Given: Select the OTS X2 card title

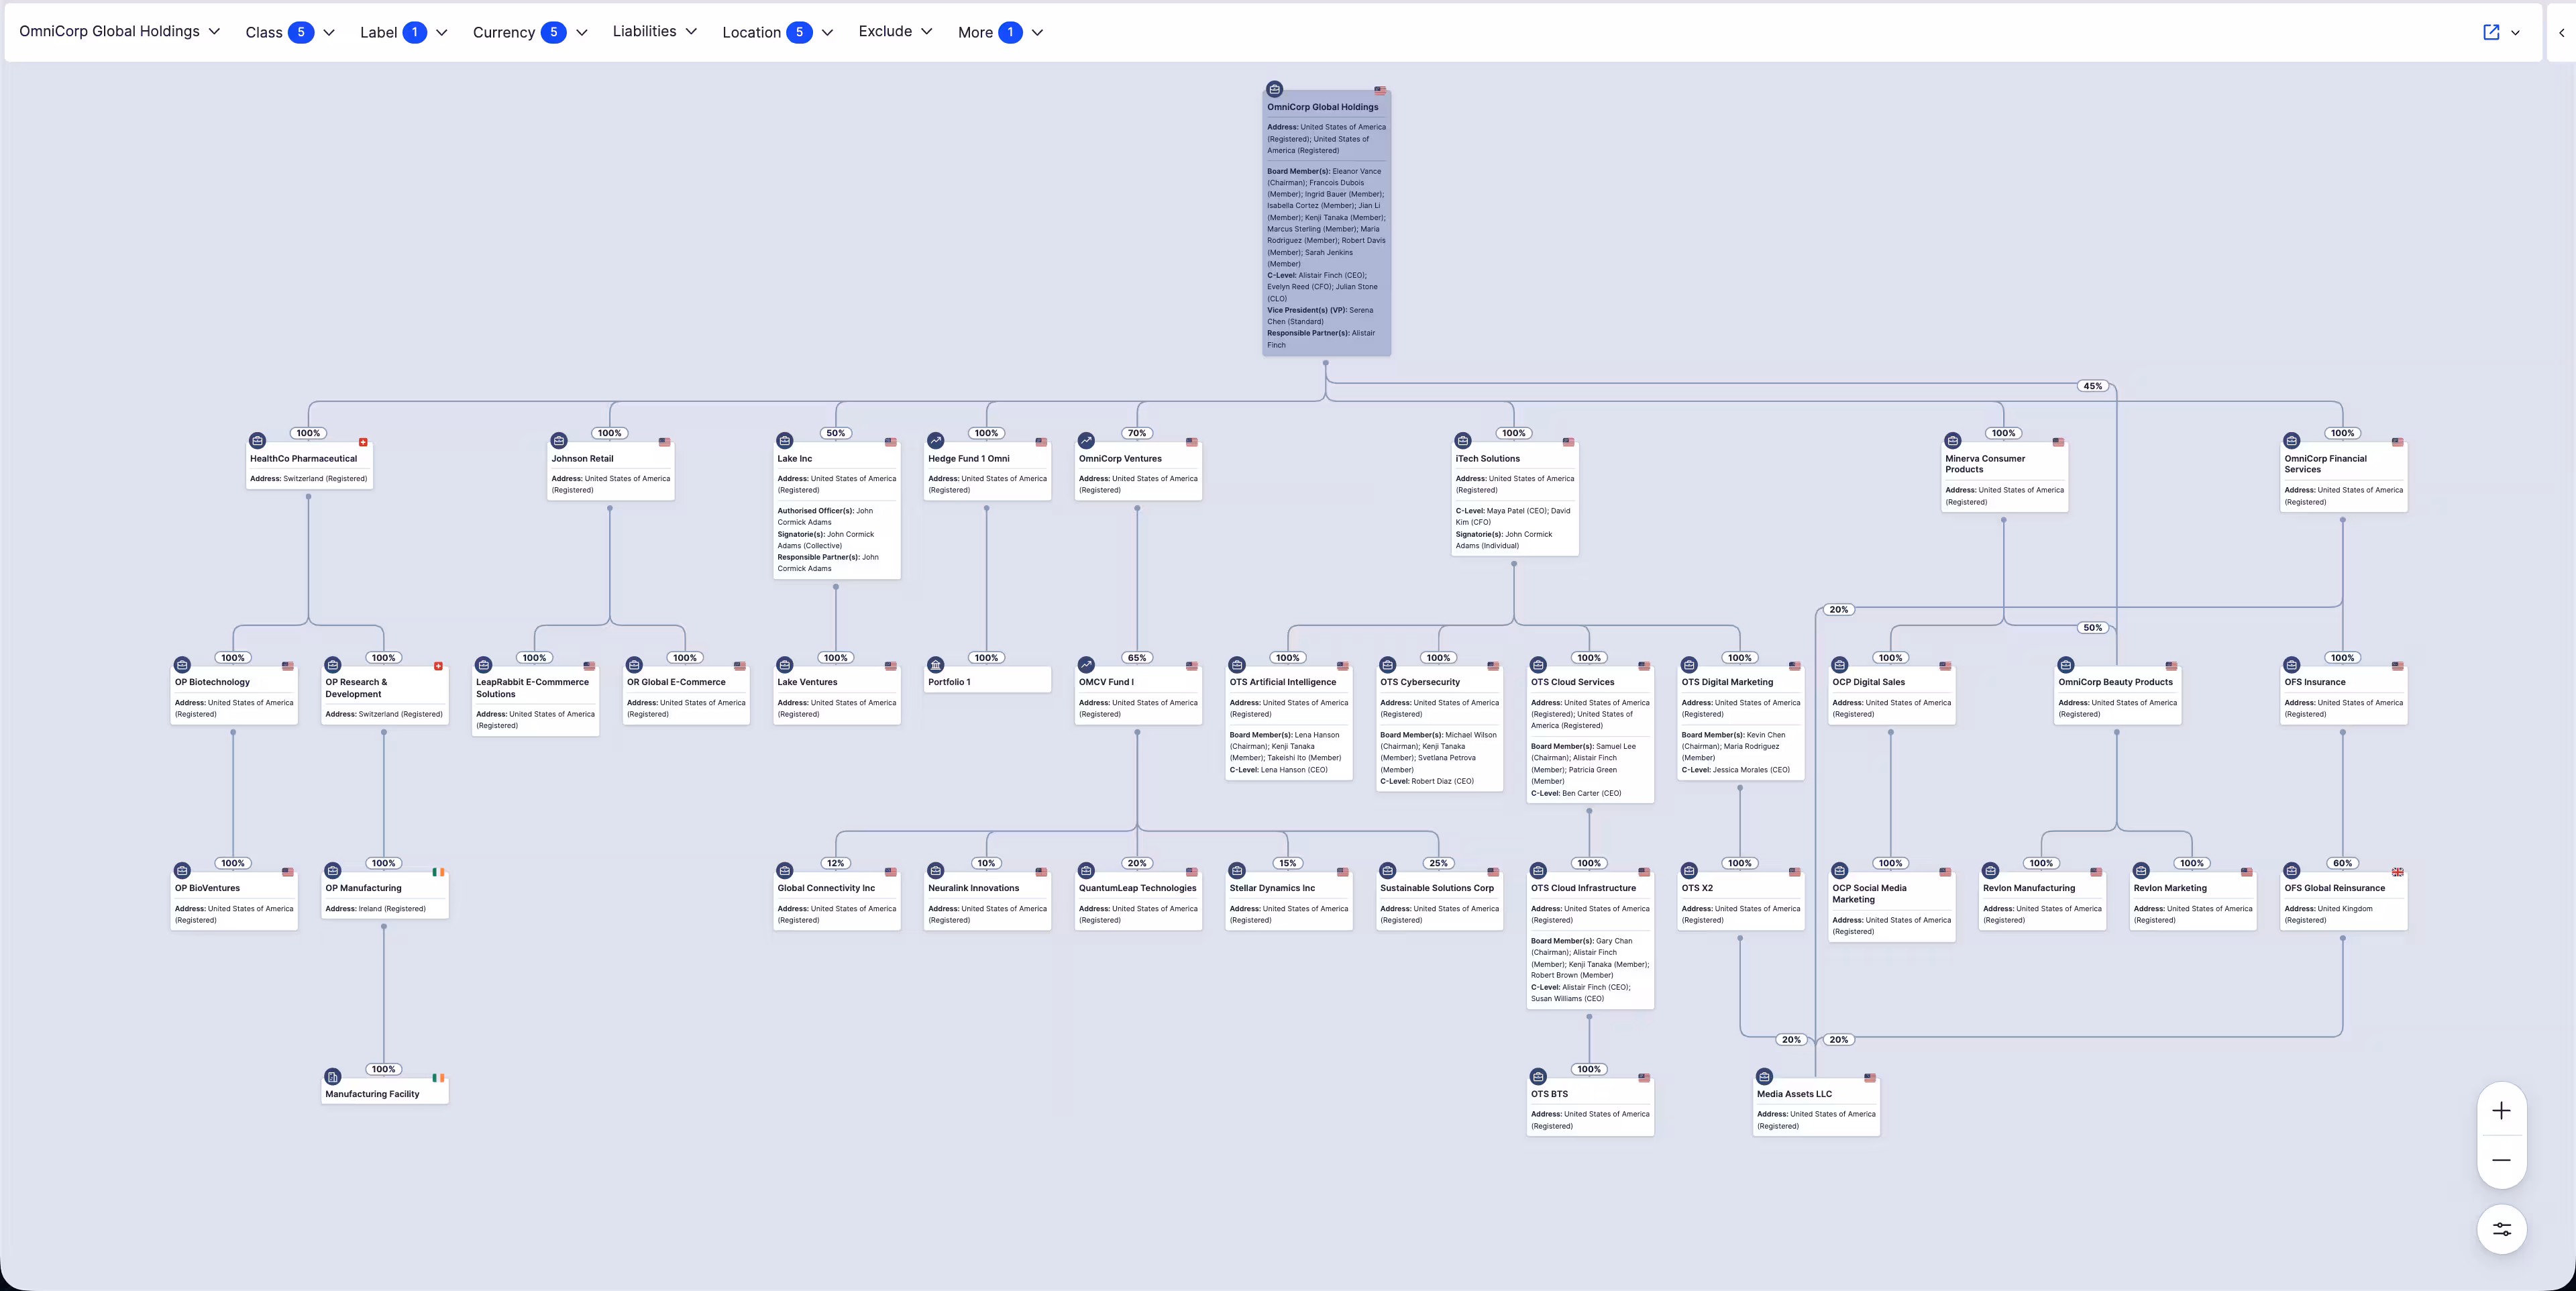Looking at the screenshot, I should pyautogui.click(x=1697, y=888).
